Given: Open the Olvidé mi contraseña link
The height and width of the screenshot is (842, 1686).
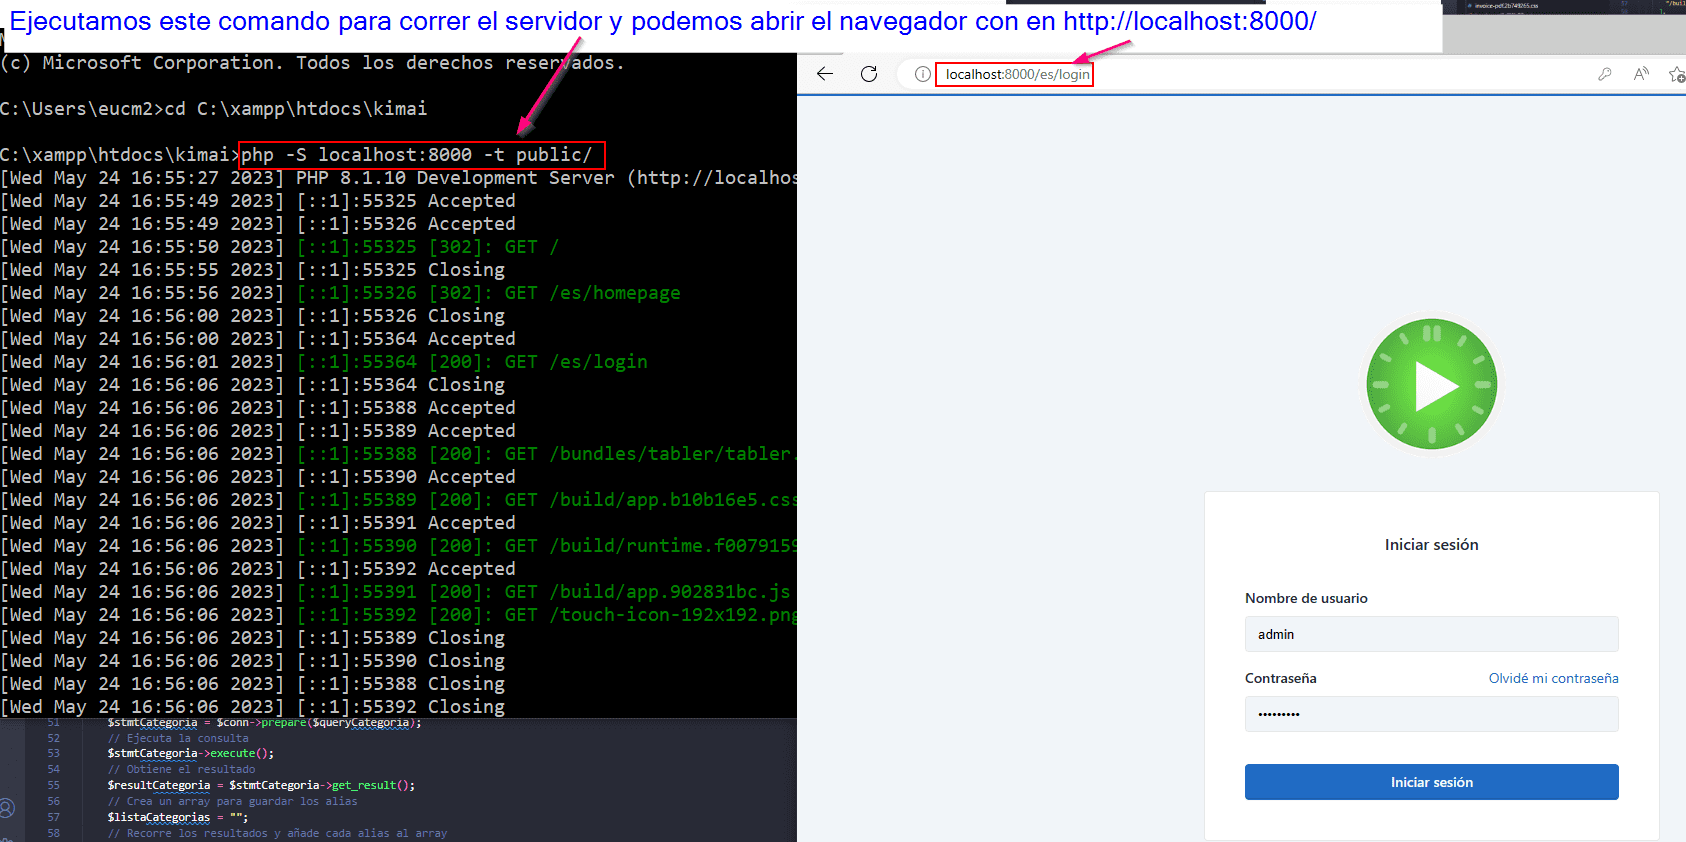Looking at the screenshot, I should point(1553,678).
